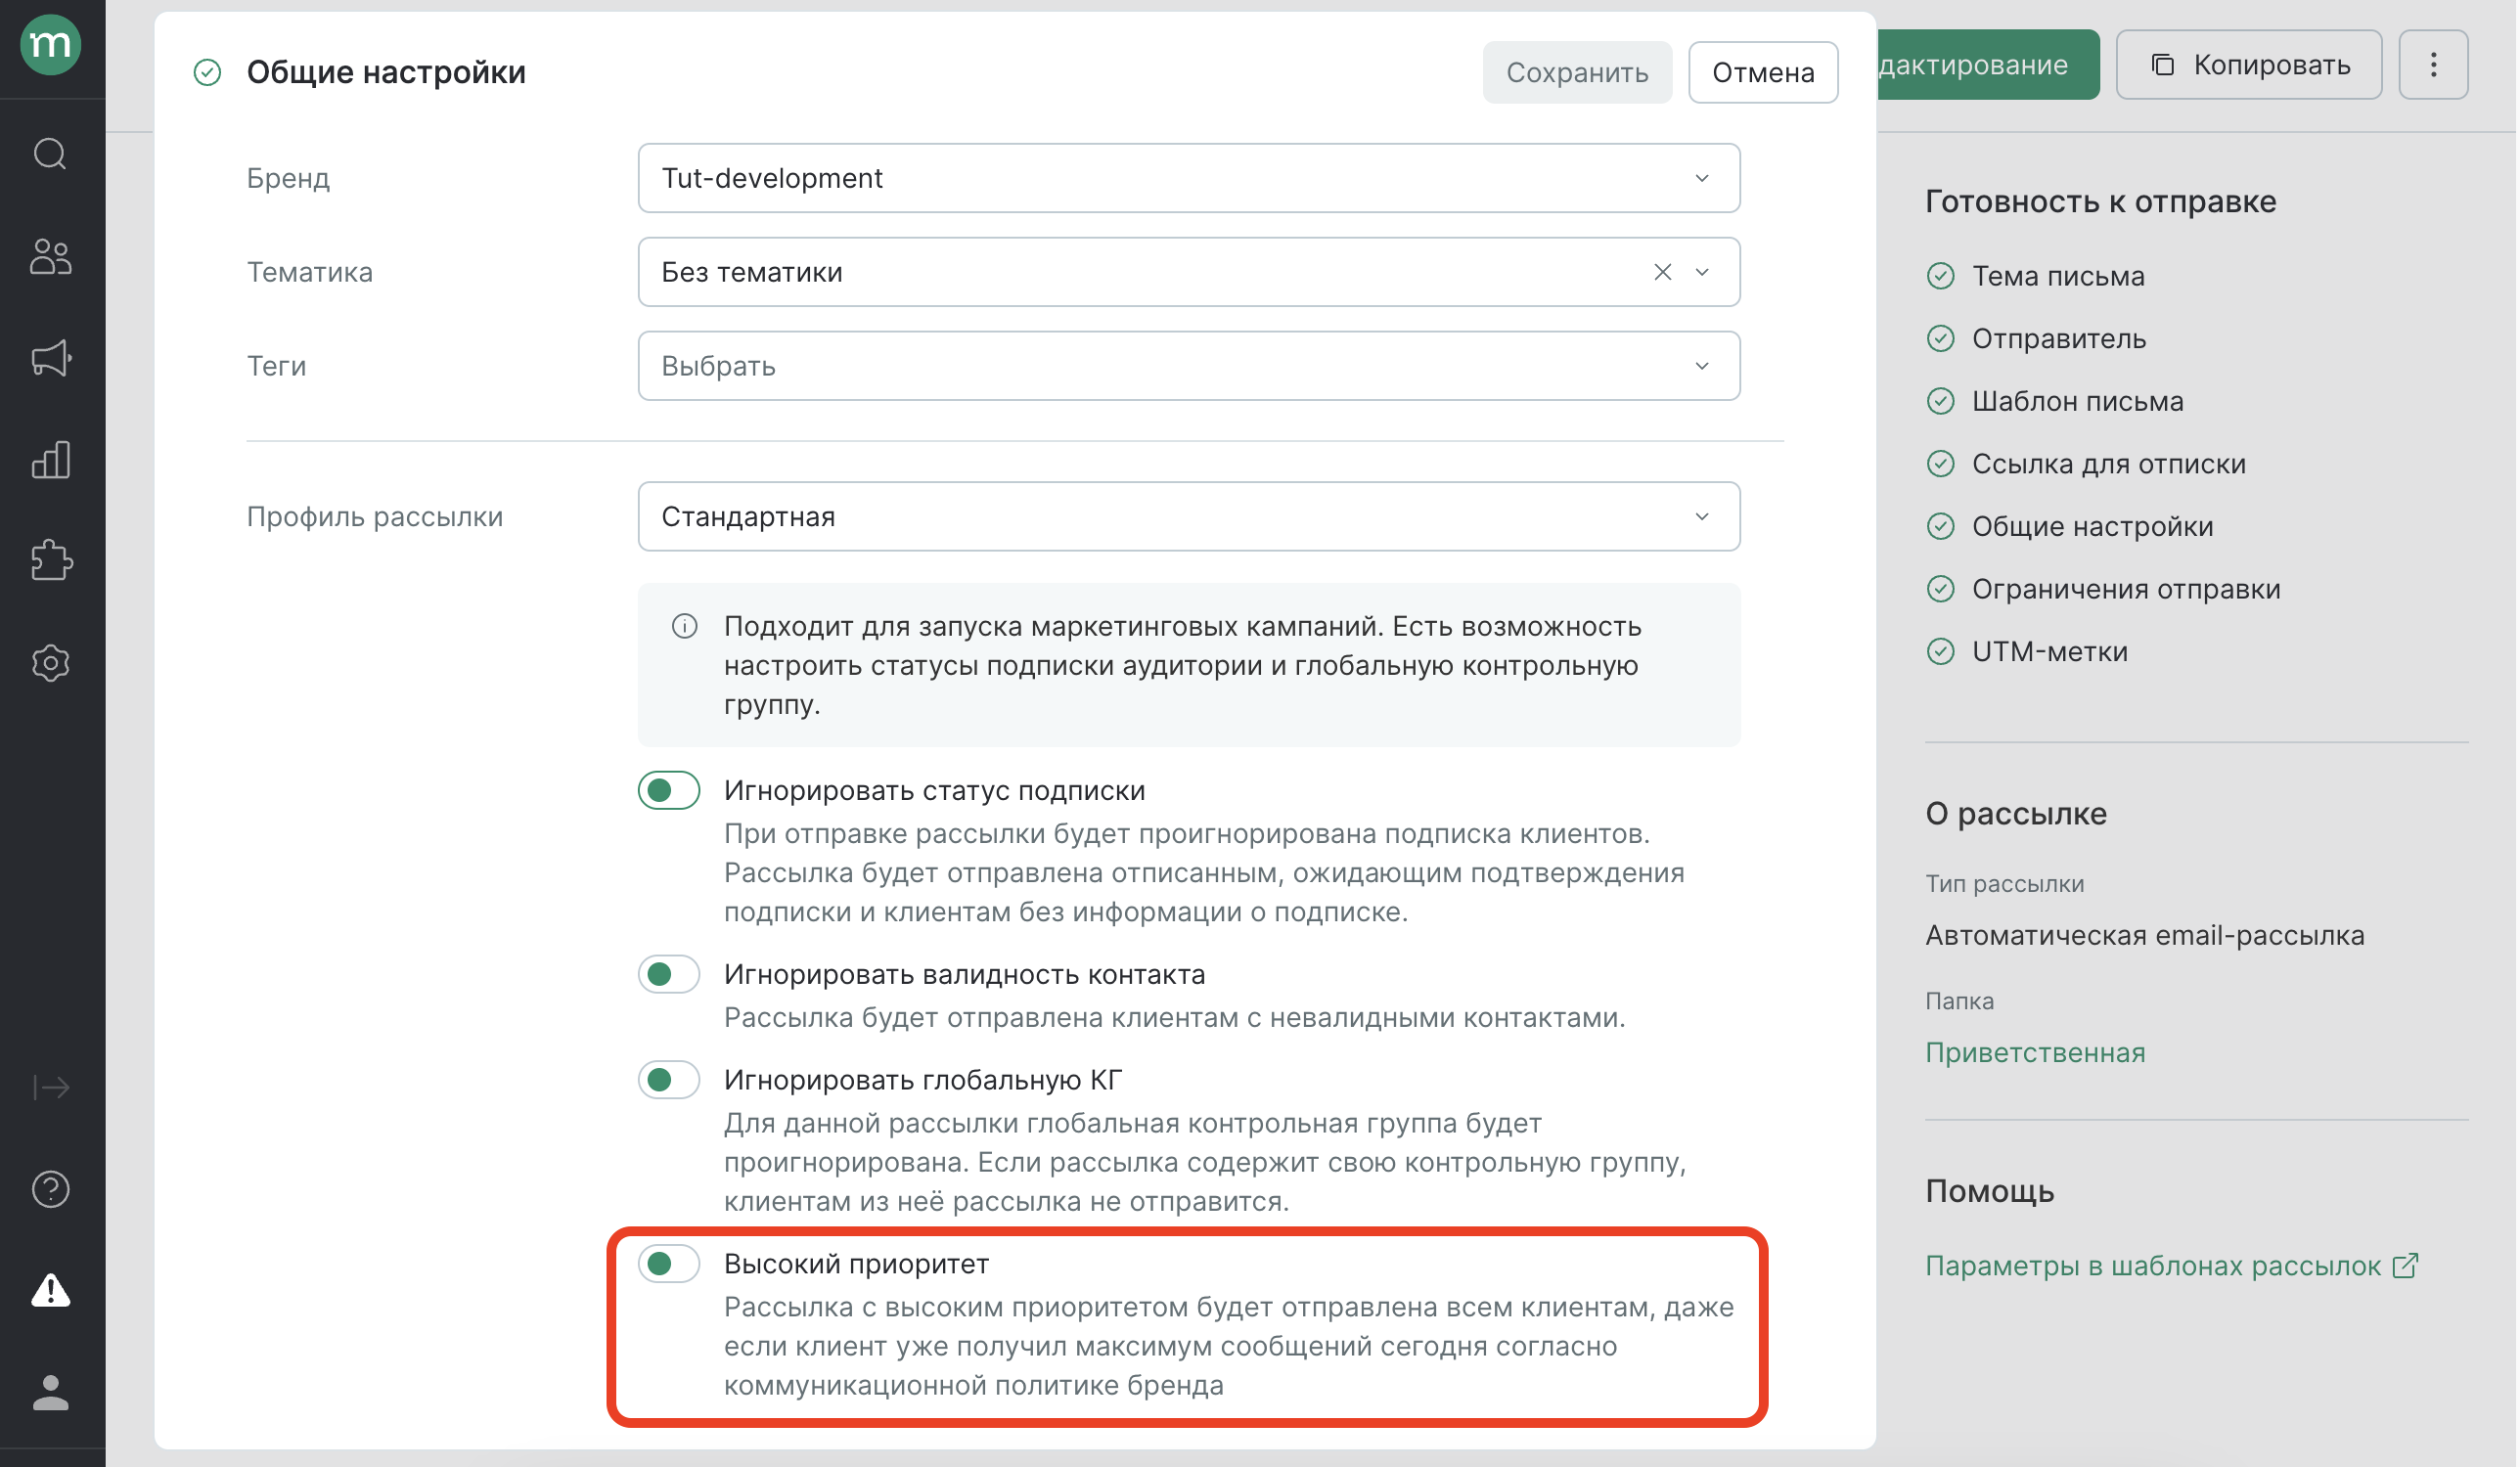Click the green Редактирование button
The width and height of the screenshot is (2520, 1467).
coord(1990,65)
